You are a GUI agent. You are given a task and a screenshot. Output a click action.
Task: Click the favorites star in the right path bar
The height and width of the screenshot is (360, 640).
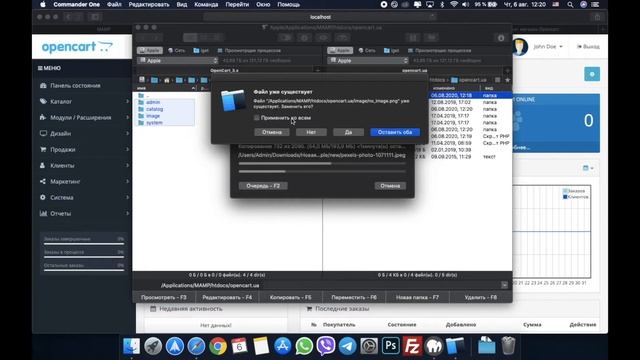coord(507,80)
